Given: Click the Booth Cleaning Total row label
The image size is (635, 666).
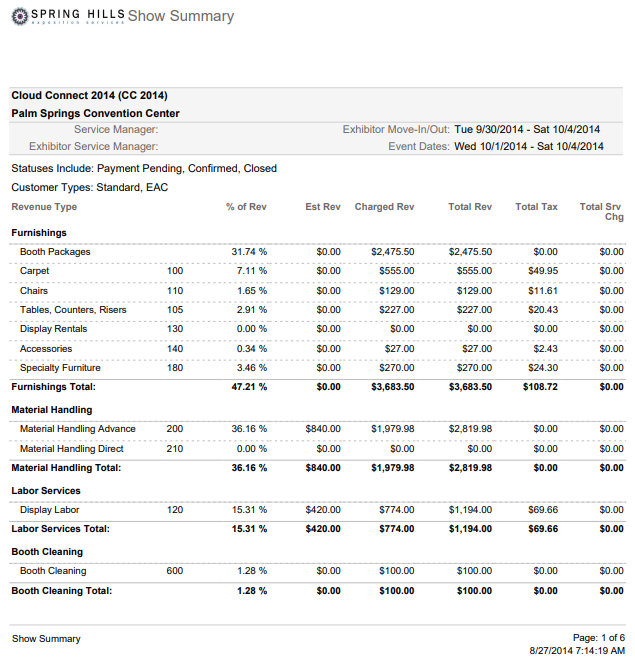Looking at the screenshot, I should tap(61, 590).
